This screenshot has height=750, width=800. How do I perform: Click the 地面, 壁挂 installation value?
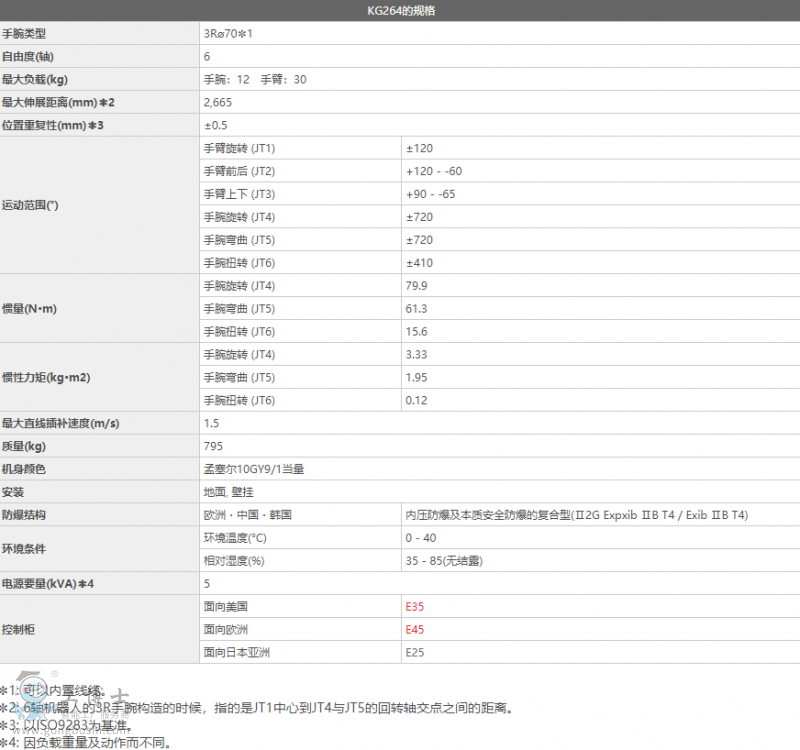click(227, 492)
